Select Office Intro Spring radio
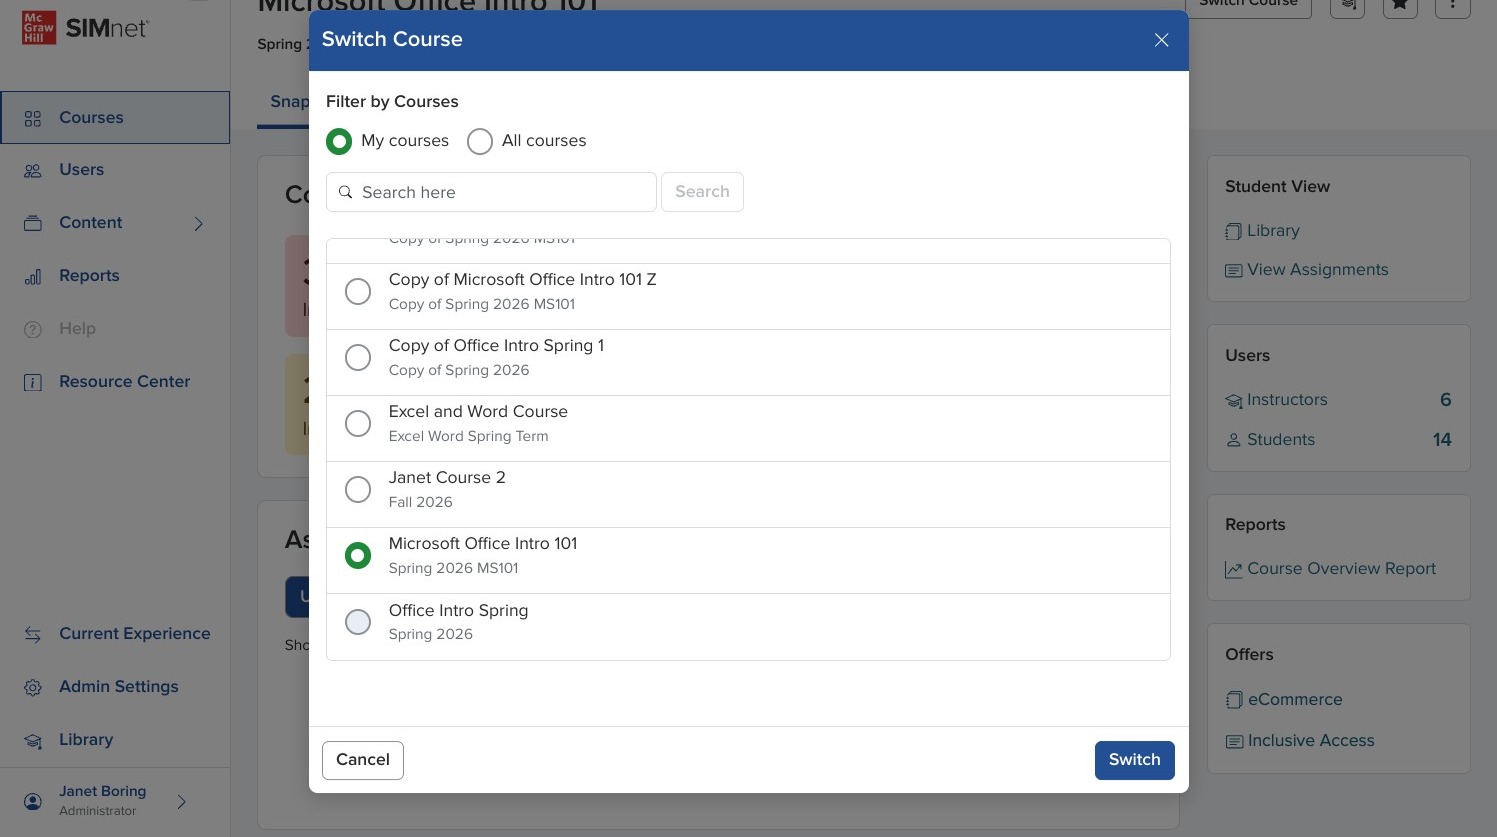Viewport: 1497px width, 837px height. point(358,621)
